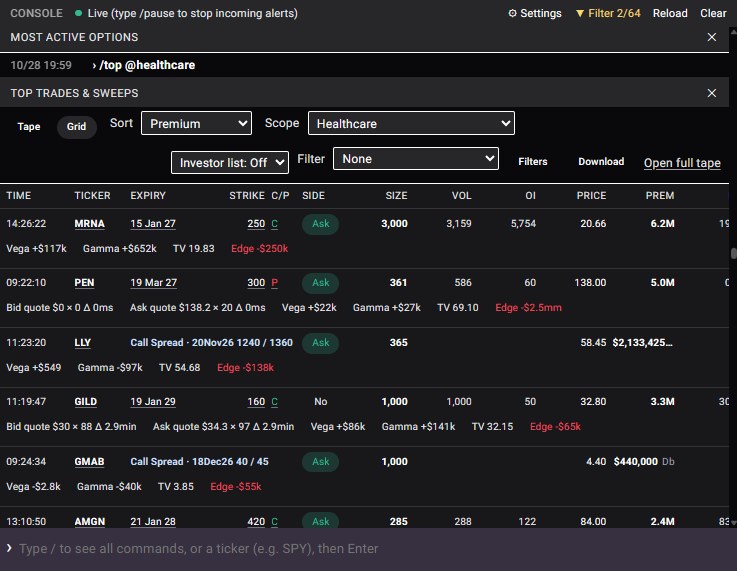Sort by the EXPIRY column header
The width and height of the screenshot is (737, 571).
[148, 196]
